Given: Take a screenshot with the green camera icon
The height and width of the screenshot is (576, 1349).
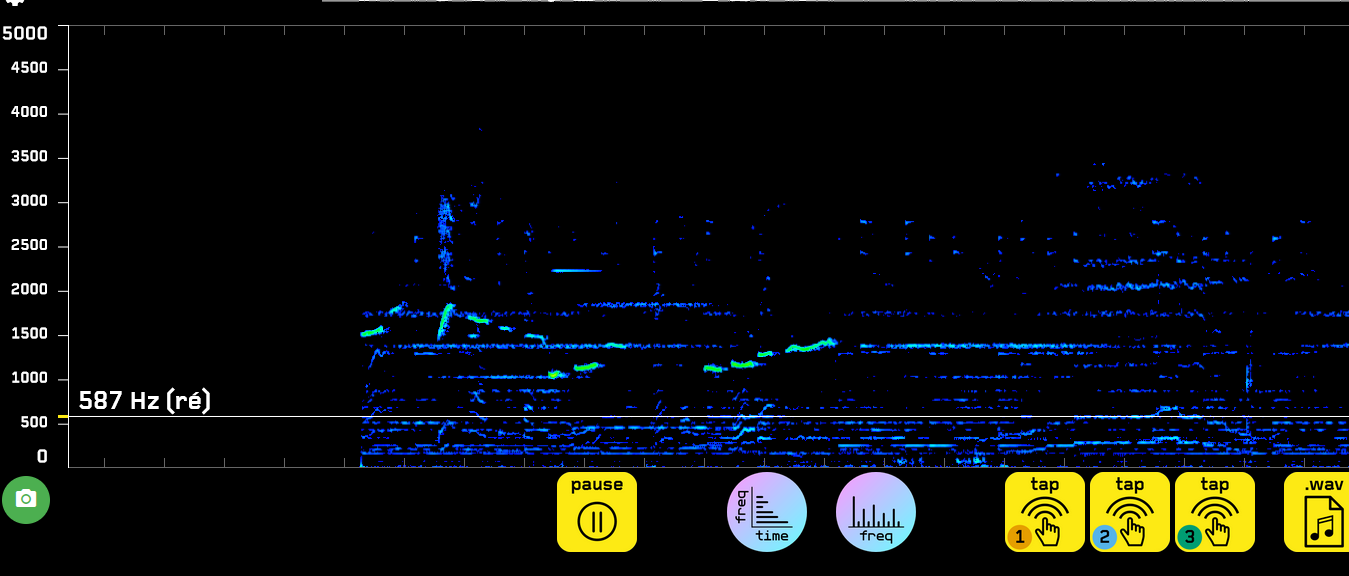Looking at the screenshot, I should click(26, 499).
